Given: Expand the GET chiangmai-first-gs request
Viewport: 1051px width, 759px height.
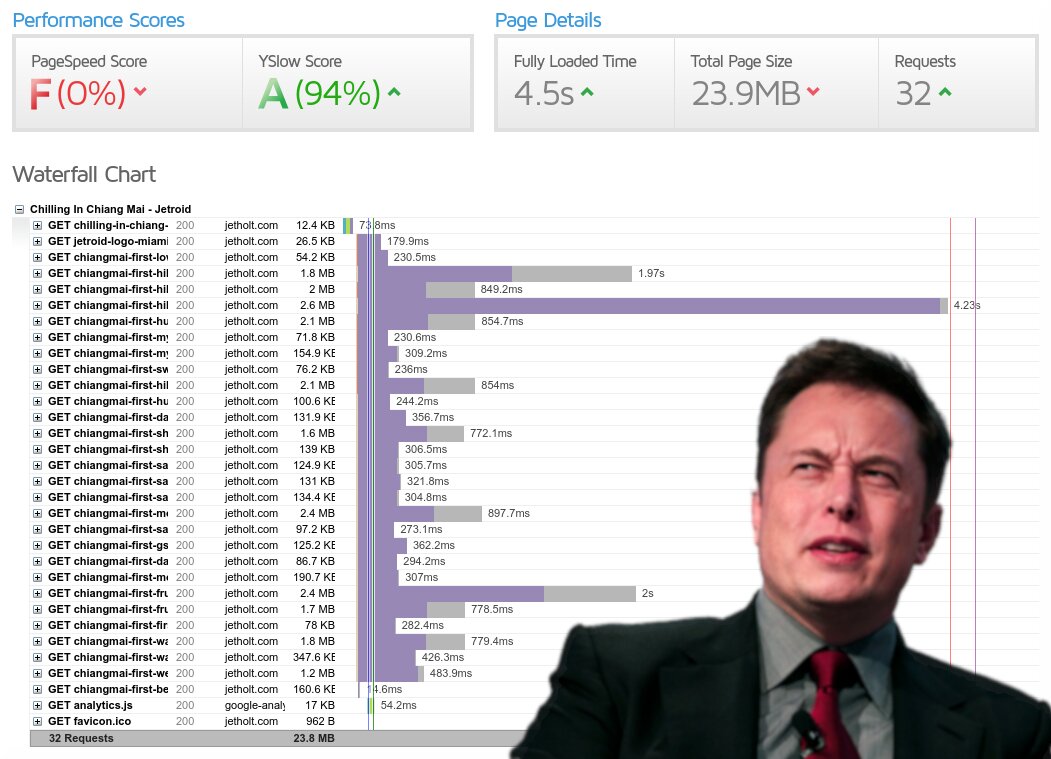Looking at the screenshot, I should tap(38, 546).
